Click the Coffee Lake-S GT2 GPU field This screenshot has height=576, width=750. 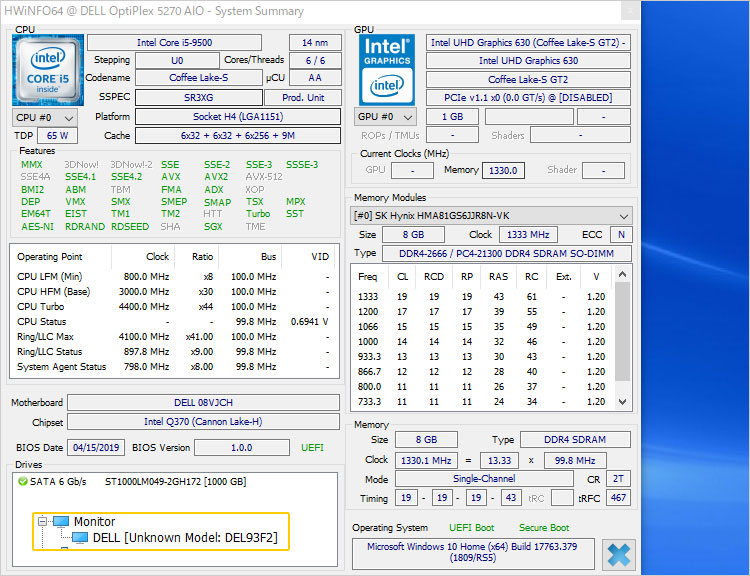pyautogui.click(x=529, y=79)
